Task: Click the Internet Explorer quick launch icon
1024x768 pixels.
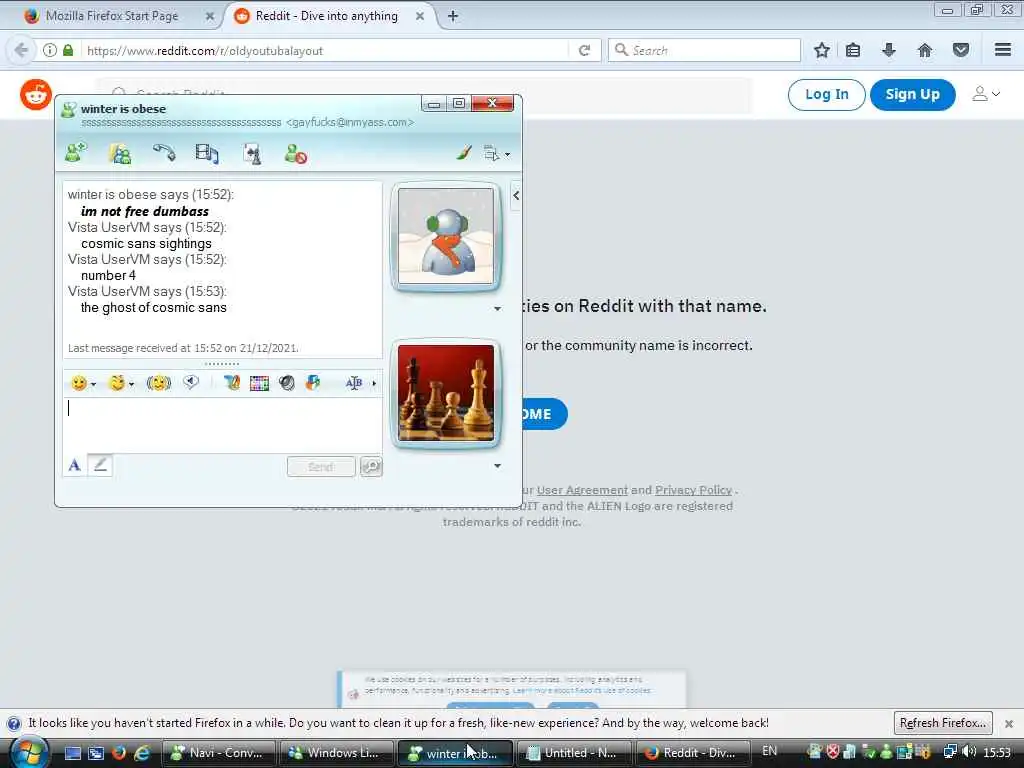Action: pyautogui.click(x=141, y=753)
